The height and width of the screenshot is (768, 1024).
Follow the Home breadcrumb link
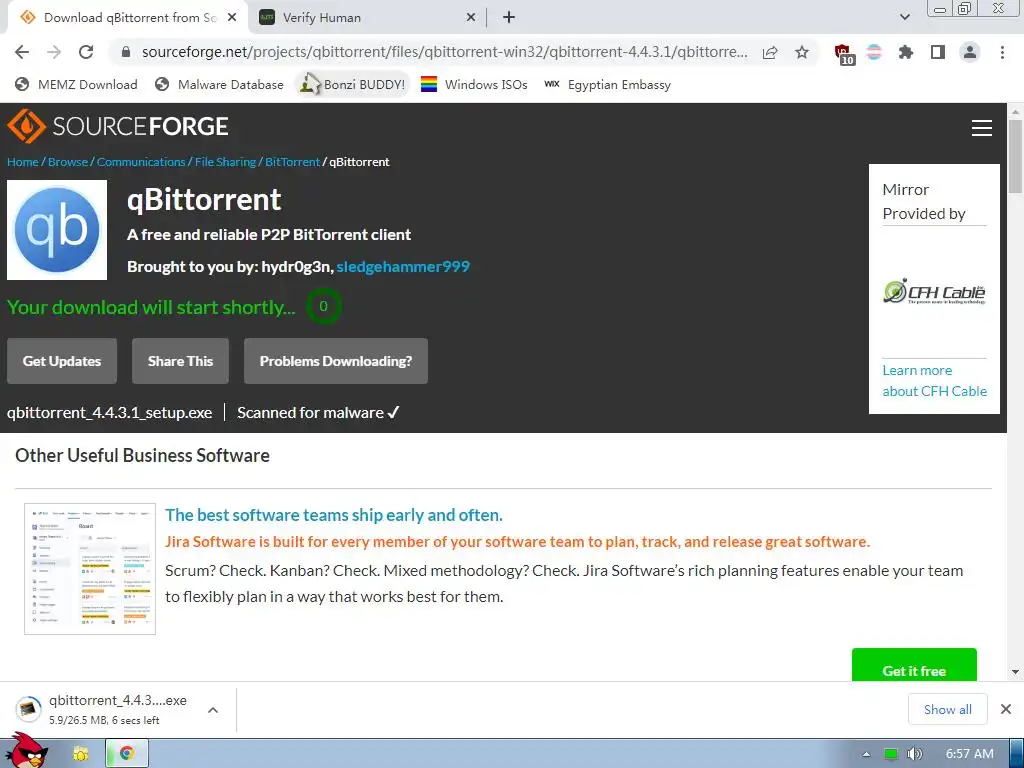point(23,162)
